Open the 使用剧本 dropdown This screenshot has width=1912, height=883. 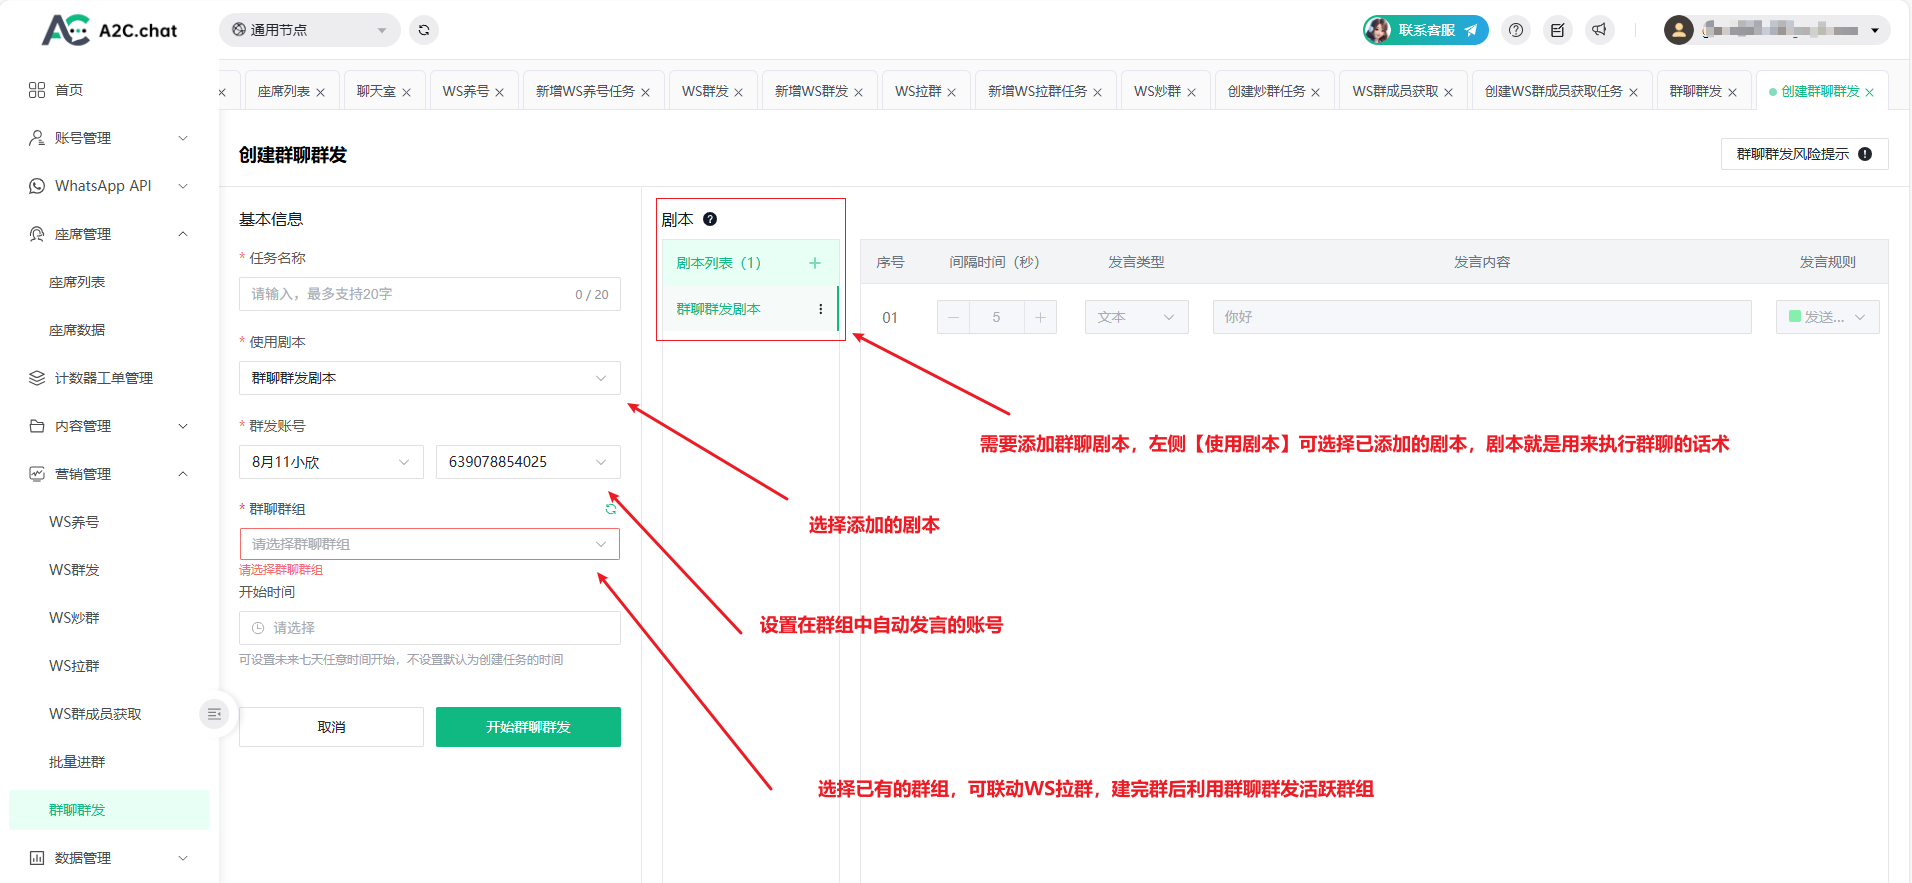point(429,378)
